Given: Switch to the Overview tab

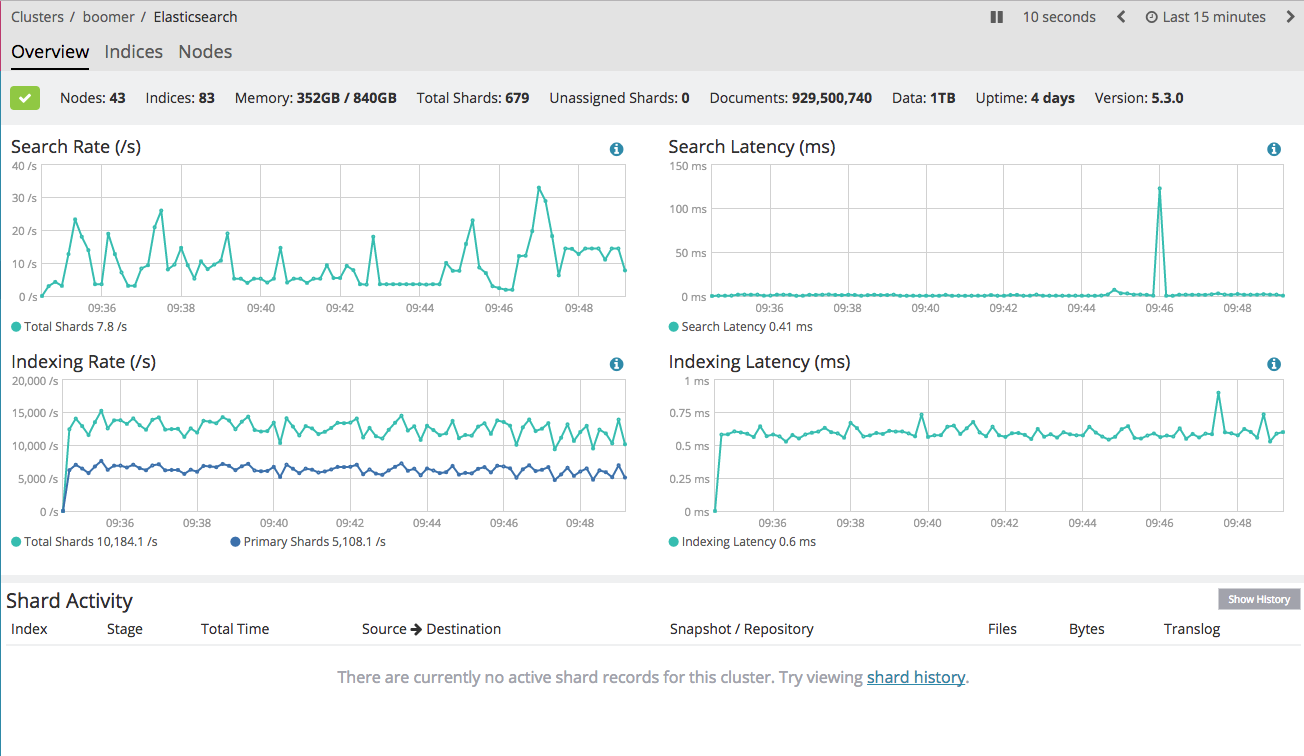Looking at the screenshot, I should coord(50,52).
